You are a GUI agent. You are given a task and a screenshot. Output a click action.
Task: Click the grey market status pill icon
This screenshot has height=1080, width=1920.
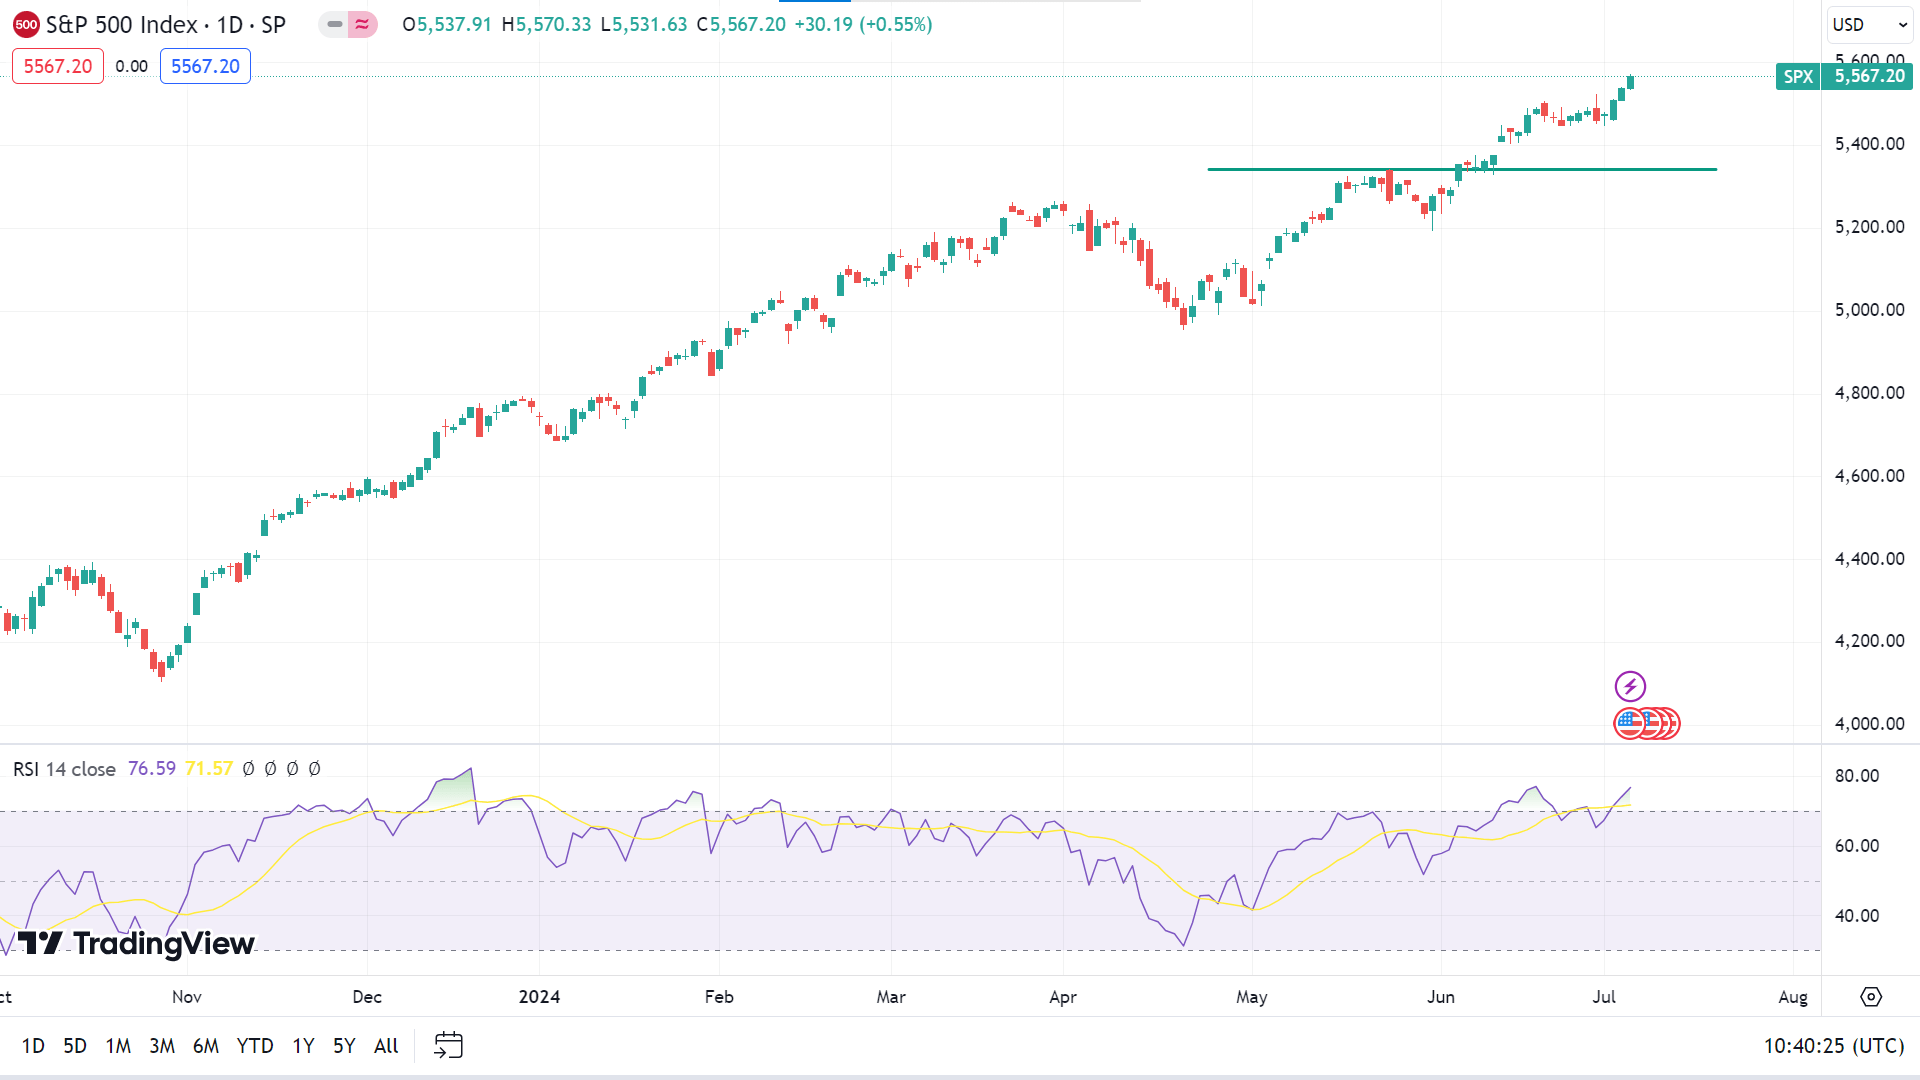coord(334,24)
